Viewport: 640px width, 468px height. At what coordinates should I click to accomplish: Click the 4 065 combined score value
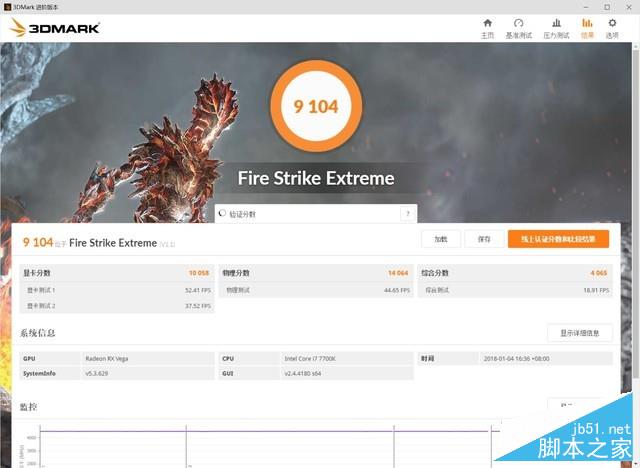tap(599, 273)
